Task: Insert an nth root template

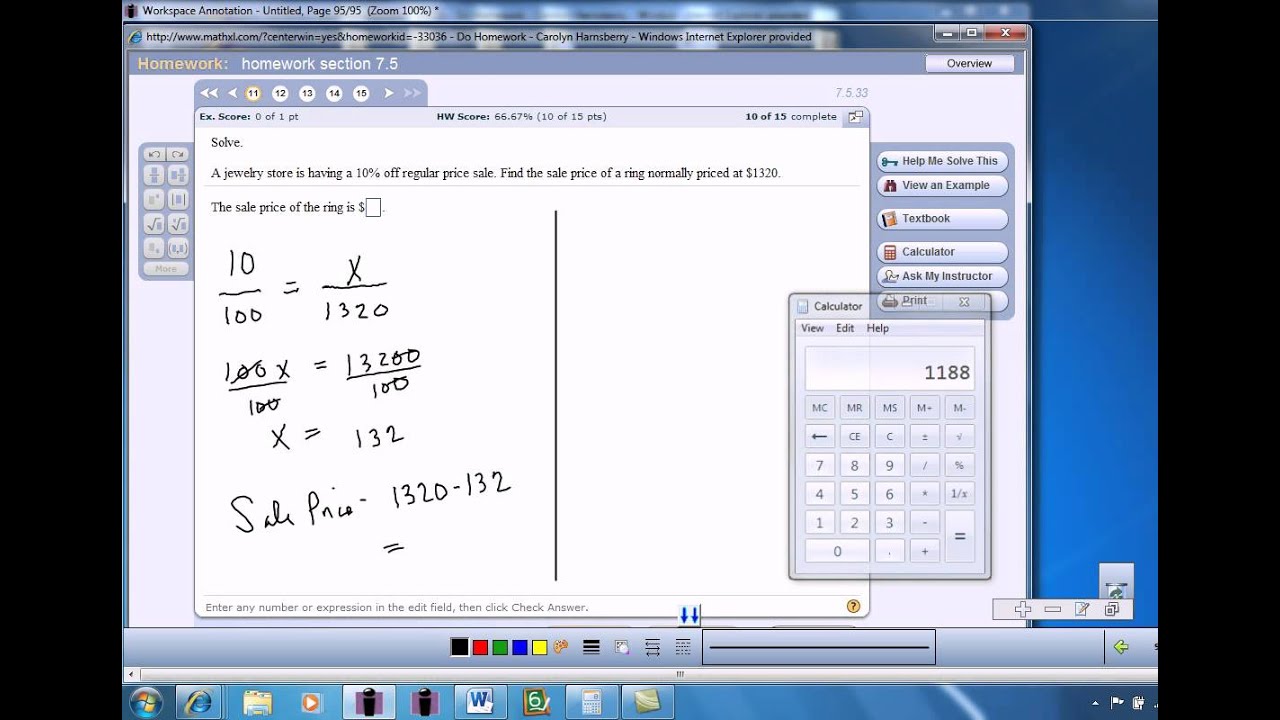Action: click(x=177, y=224)
